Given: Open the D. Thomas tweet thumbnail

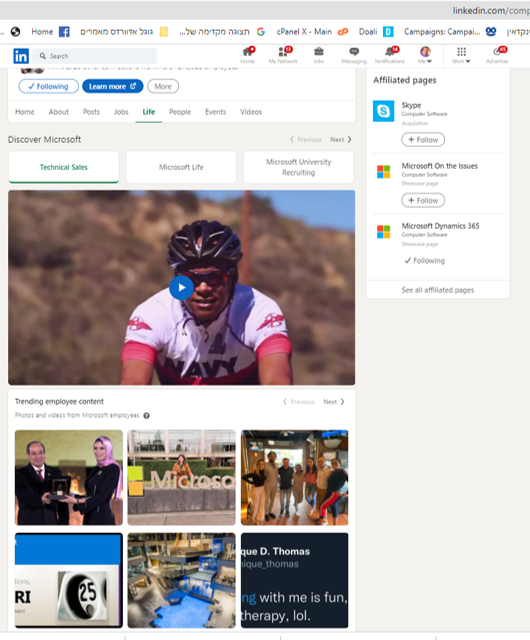Looking at the screenshot, I should point(294,580).
